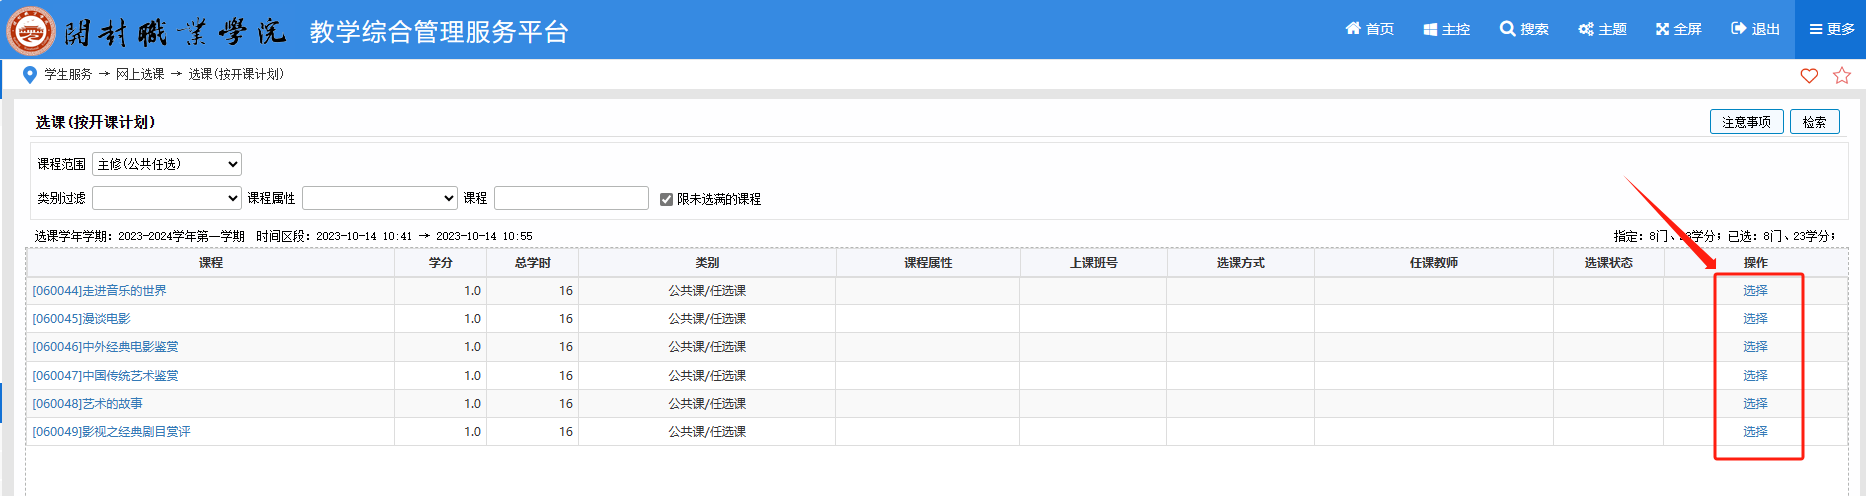This screenshot has width=1866, height=496.
Task: Open the 课程范围 dropdown
Action: 167,164
